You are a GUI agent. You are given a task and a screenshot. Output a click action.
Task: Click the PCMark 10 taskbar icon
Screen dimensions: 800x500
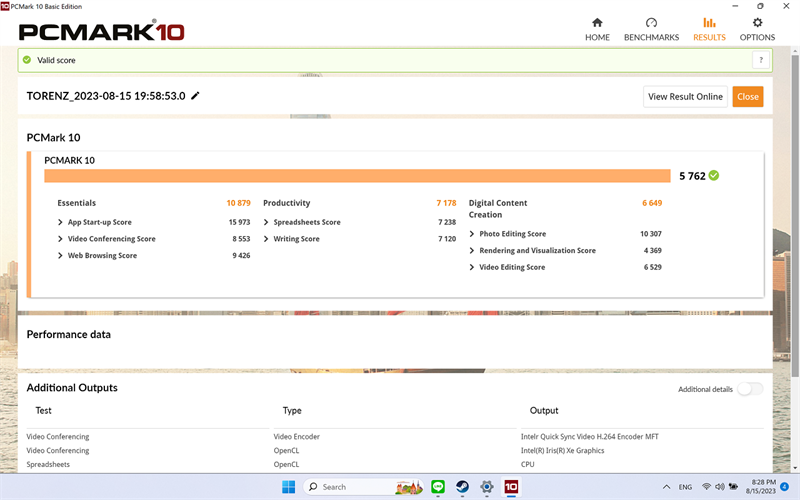point(511,487)
